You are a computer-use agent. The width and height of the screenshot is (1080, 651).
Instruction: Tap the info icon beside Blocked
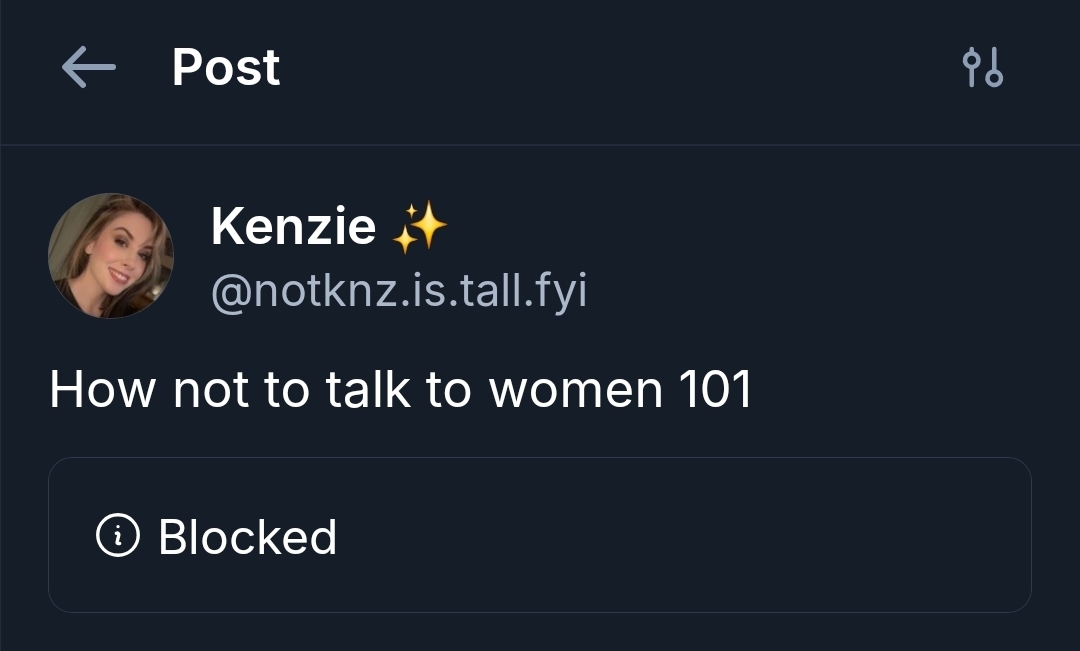click(x=117, y=536)
